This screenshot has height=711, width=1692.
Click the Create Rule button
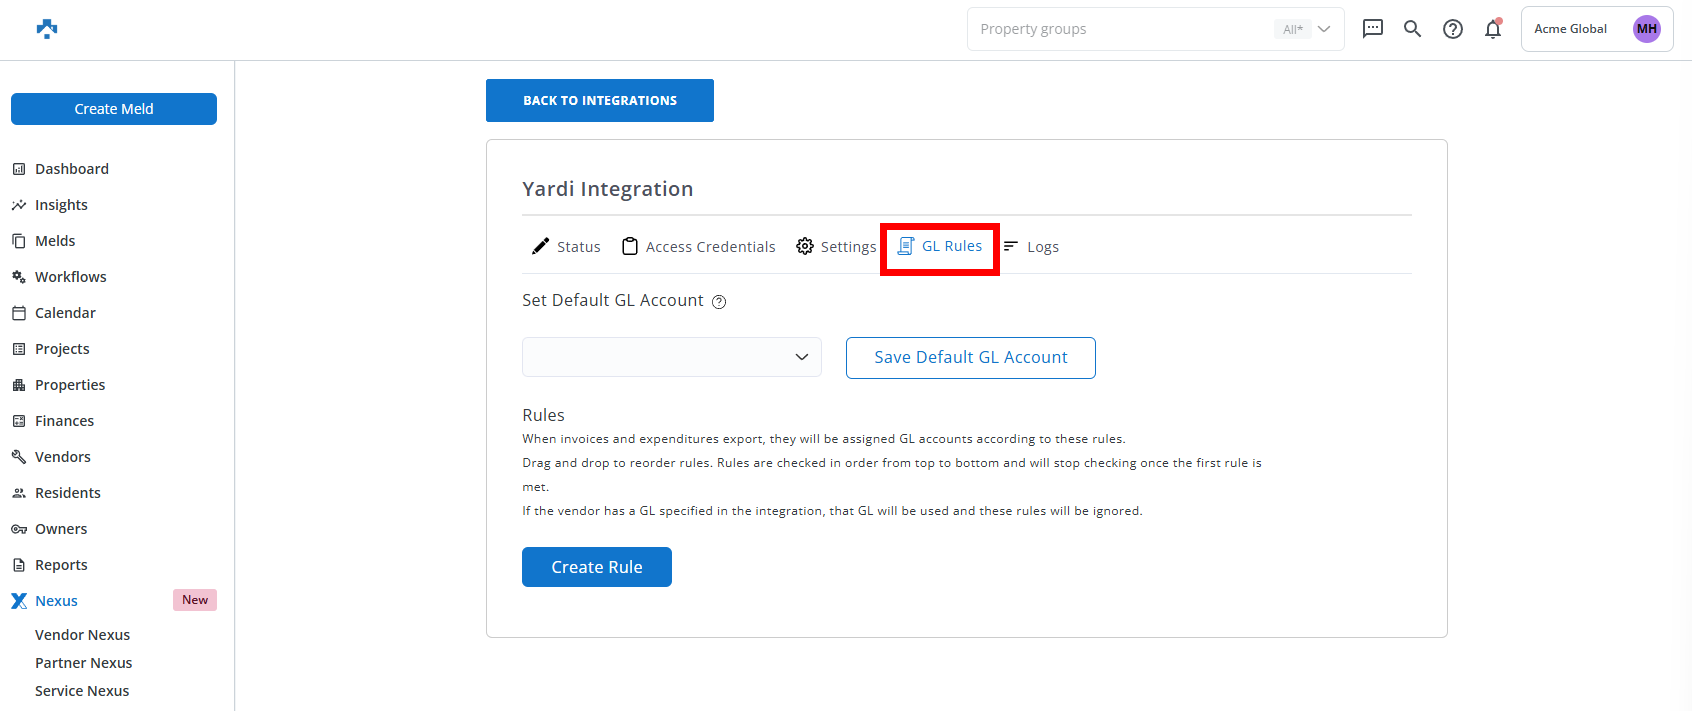click(596, 567)
